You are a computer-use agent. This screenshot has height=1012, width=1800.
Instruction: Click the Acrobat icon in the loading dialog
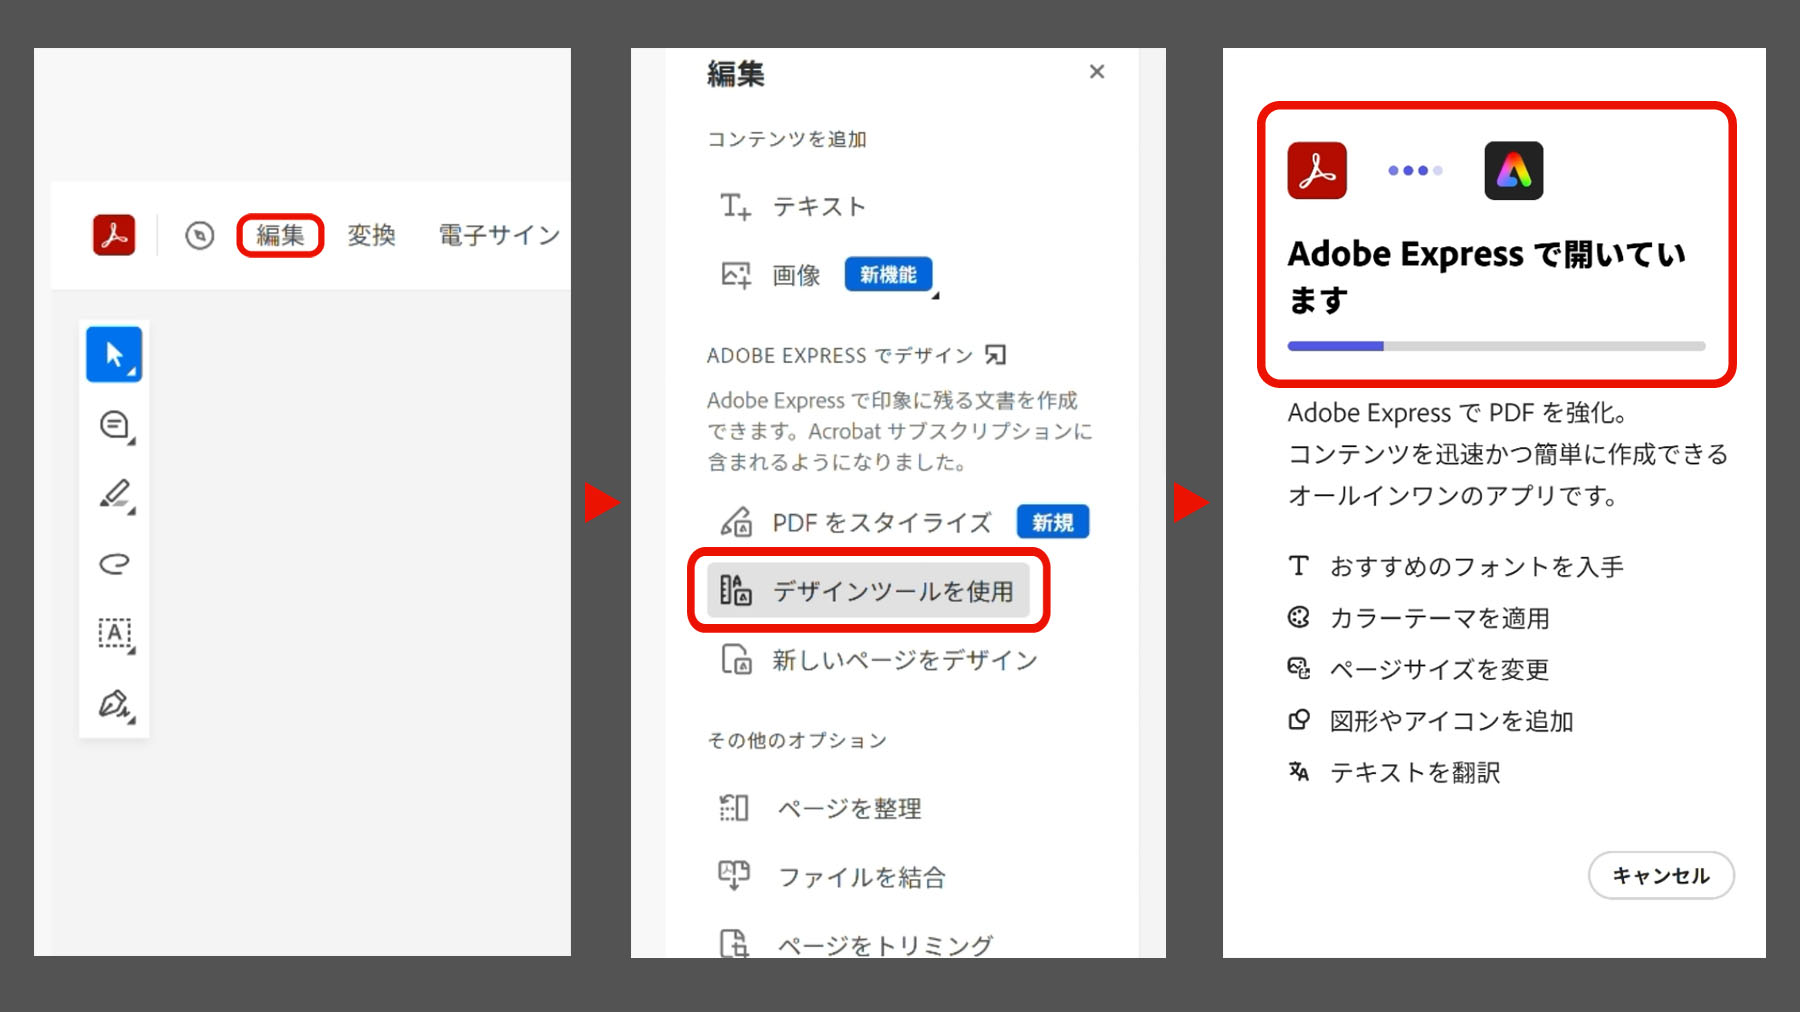1317,171
